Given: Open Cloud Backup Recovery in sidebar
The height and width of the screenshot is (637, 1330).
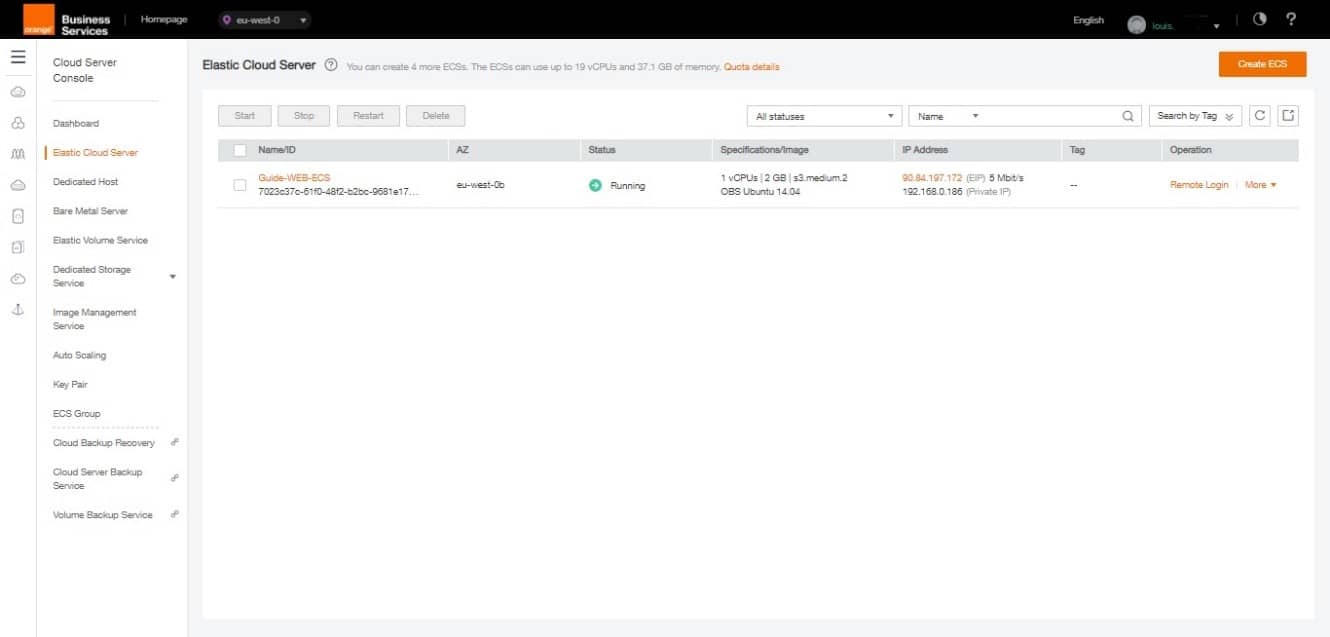Looking at the screenshot, I should tap(104, 442).
